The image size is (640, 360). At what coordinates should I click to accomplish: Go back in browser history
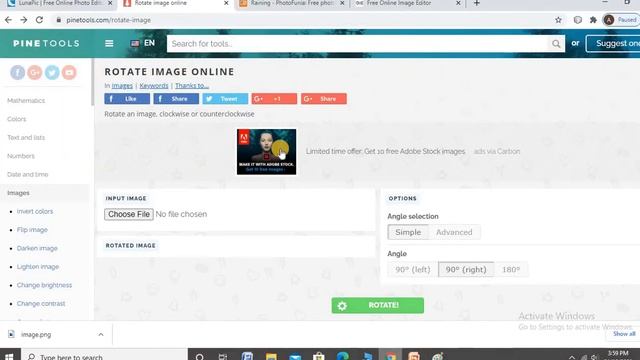tap(8, 20)
